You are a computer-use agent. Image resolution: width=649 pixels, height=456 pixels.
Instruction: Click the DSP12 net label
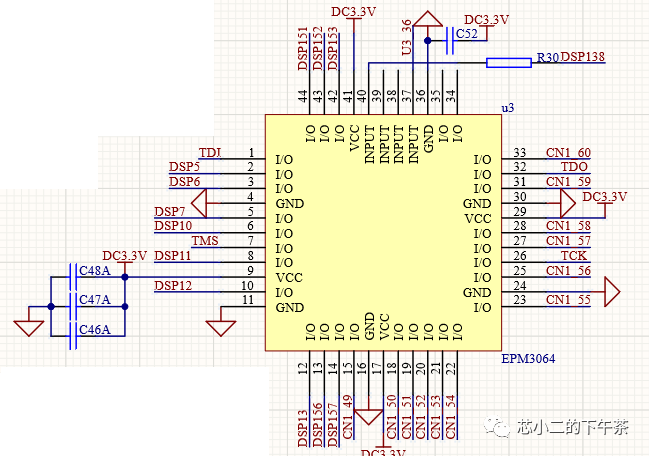click(x=173, y=286)
